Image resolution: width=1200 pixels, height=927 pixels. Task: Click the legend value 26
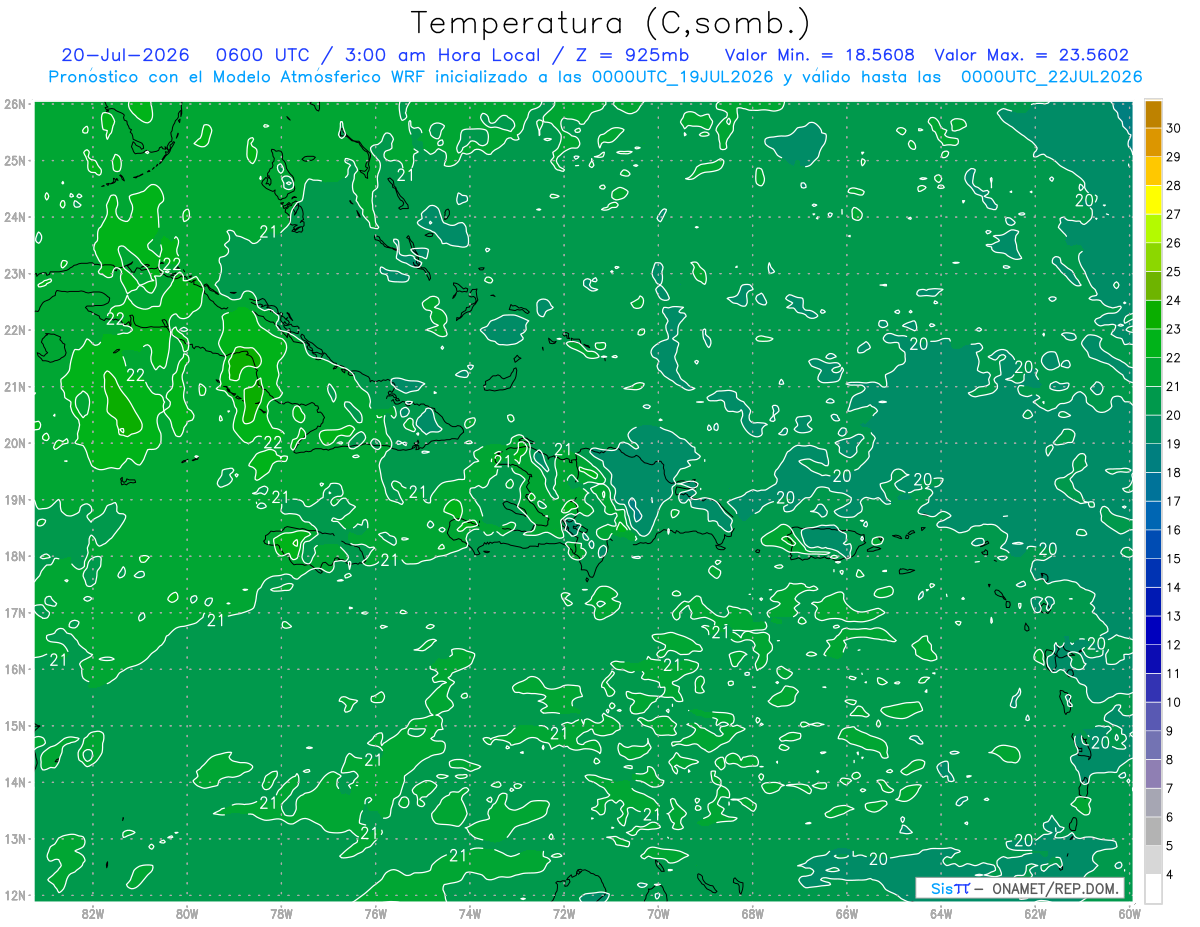[x=1174, y=243]
